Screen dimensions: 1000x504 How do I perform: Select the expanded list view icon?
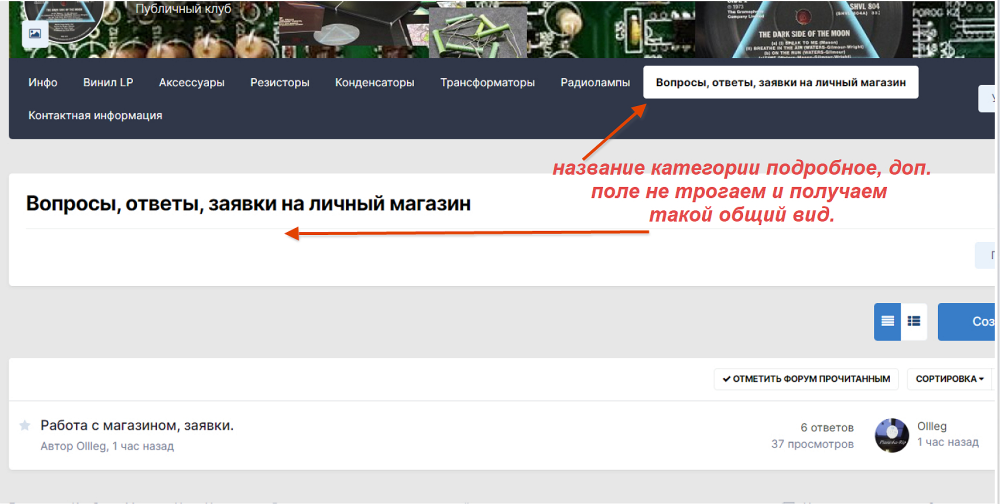click(x=914, y=321)
